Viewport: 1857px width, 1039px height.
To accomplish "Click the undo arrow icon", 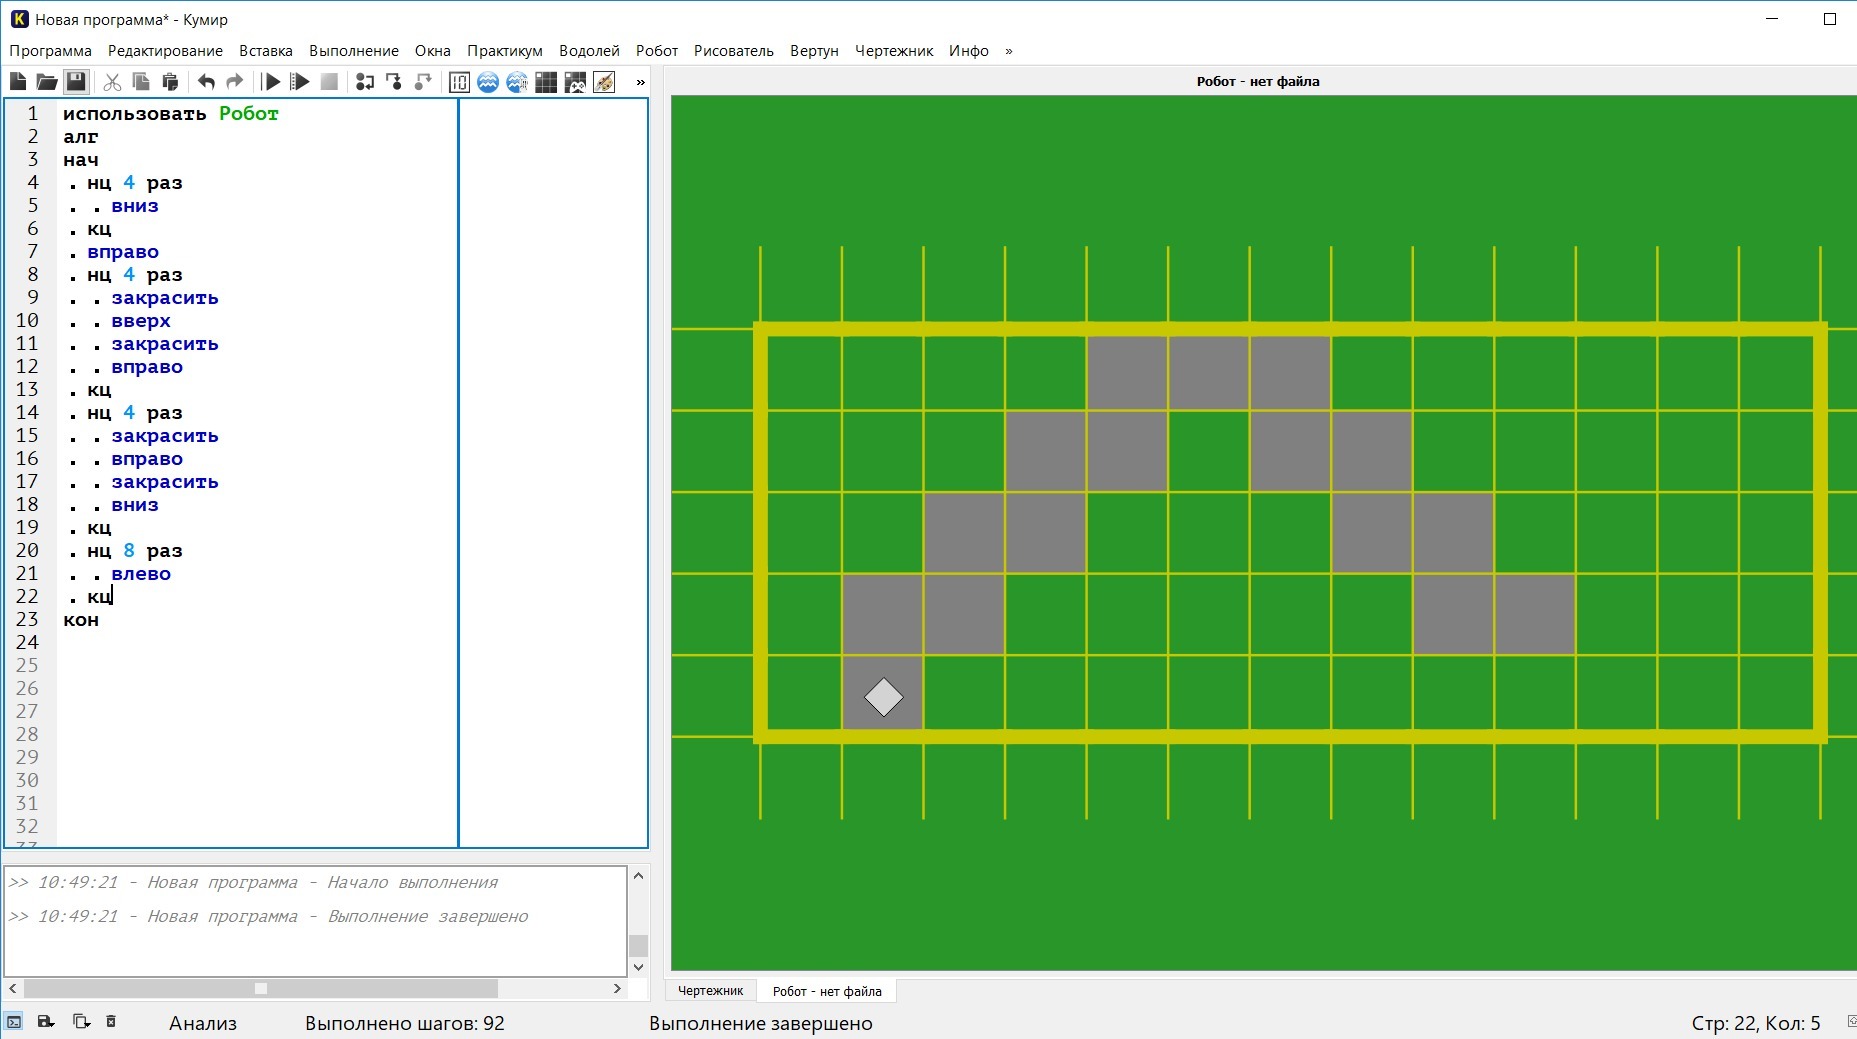I will point(206,82).
